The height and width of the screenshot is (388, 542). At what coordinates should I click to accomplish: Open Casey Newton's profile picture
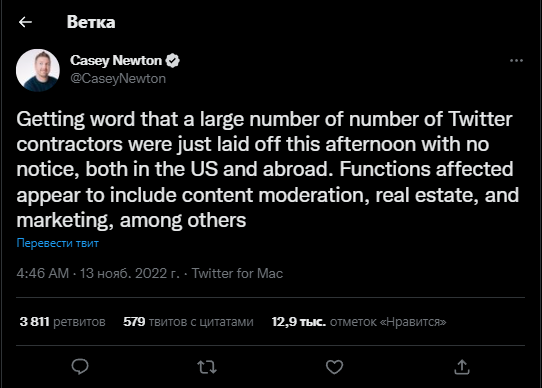click(38, 70)
